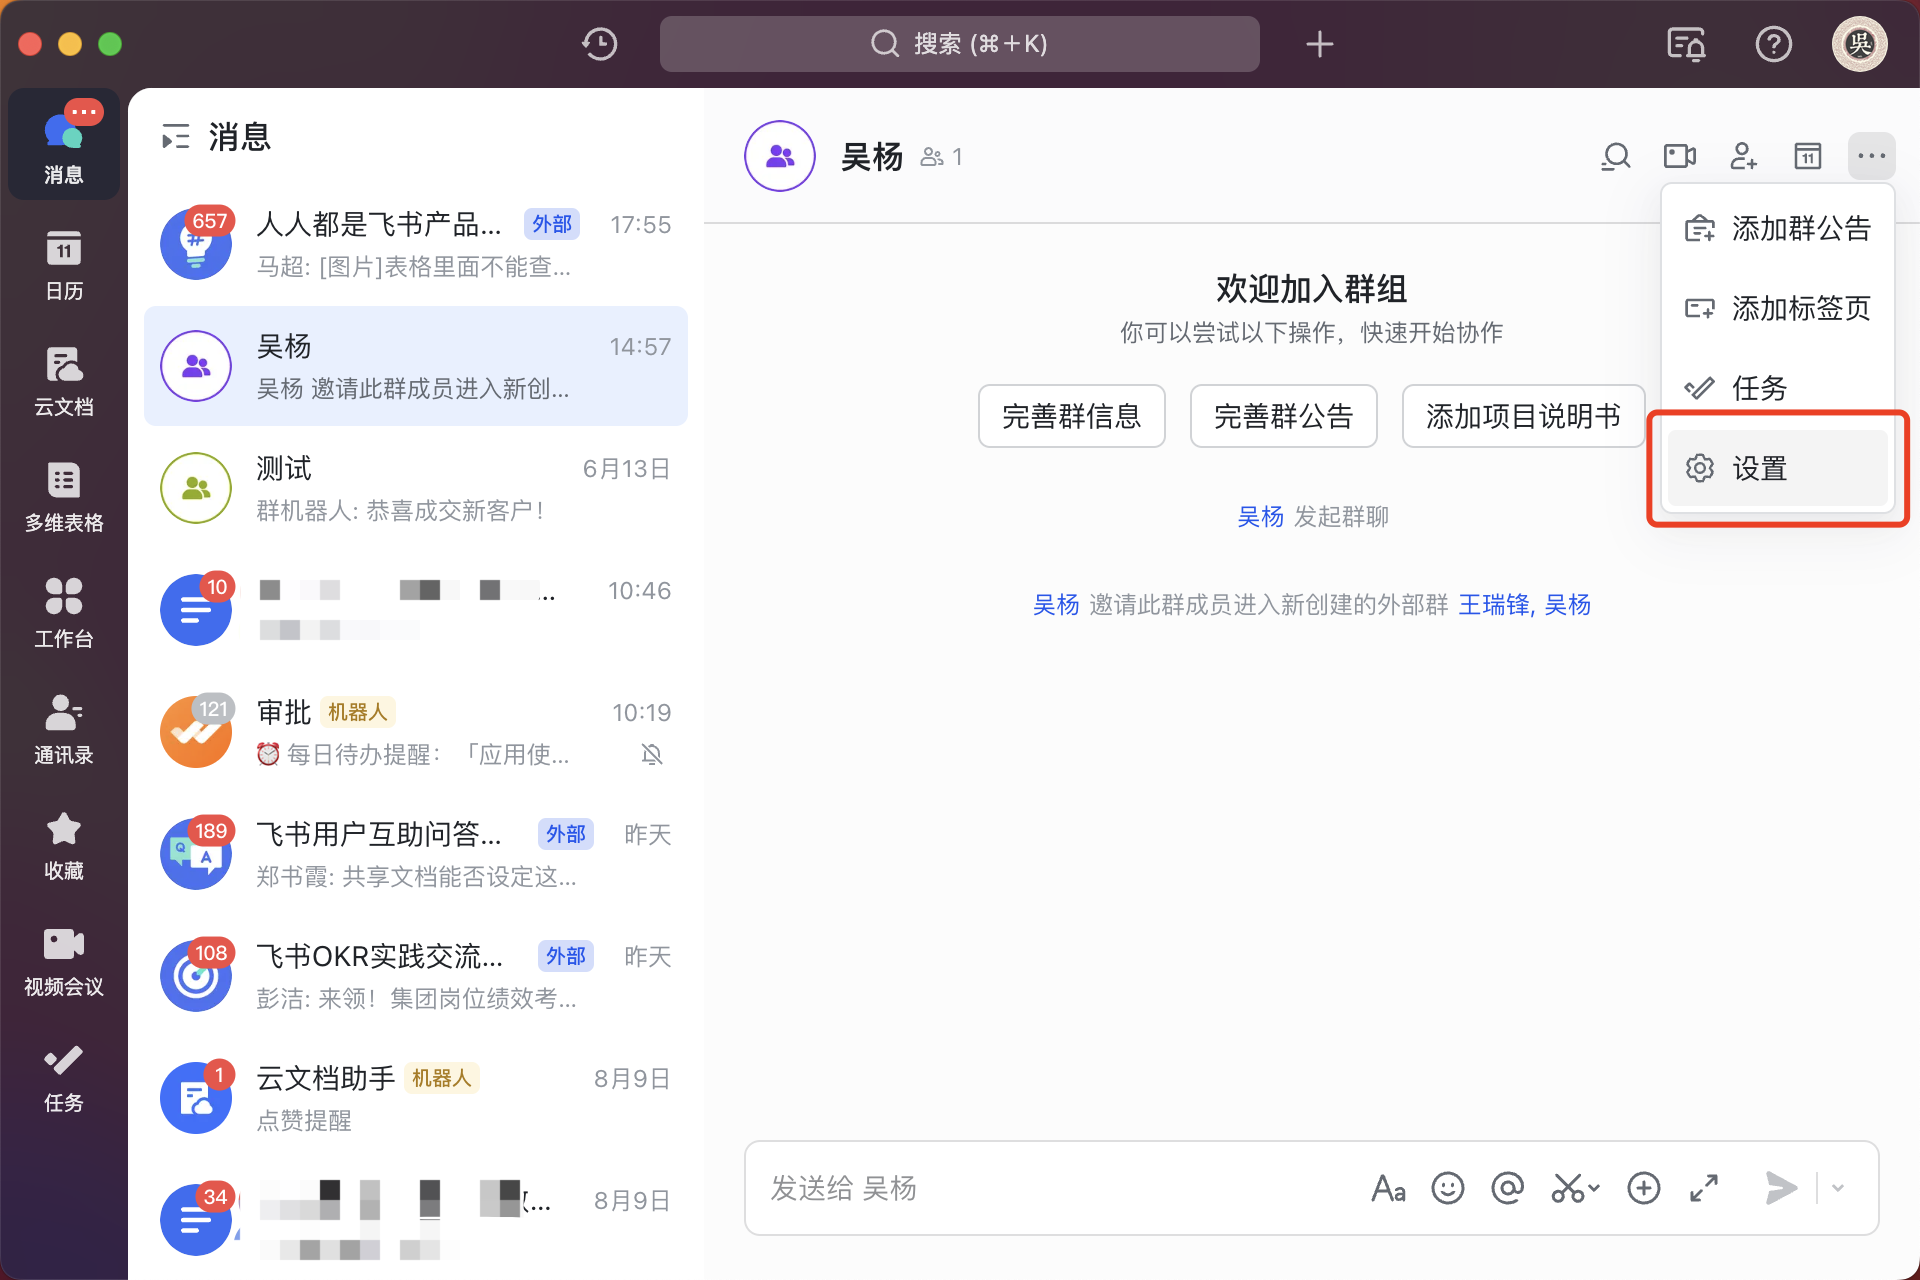Click the 搜索 search field
Image resolution: width=1920 pixels, height=1280 pixels.
pyautogui.click(x=960, y=44)
